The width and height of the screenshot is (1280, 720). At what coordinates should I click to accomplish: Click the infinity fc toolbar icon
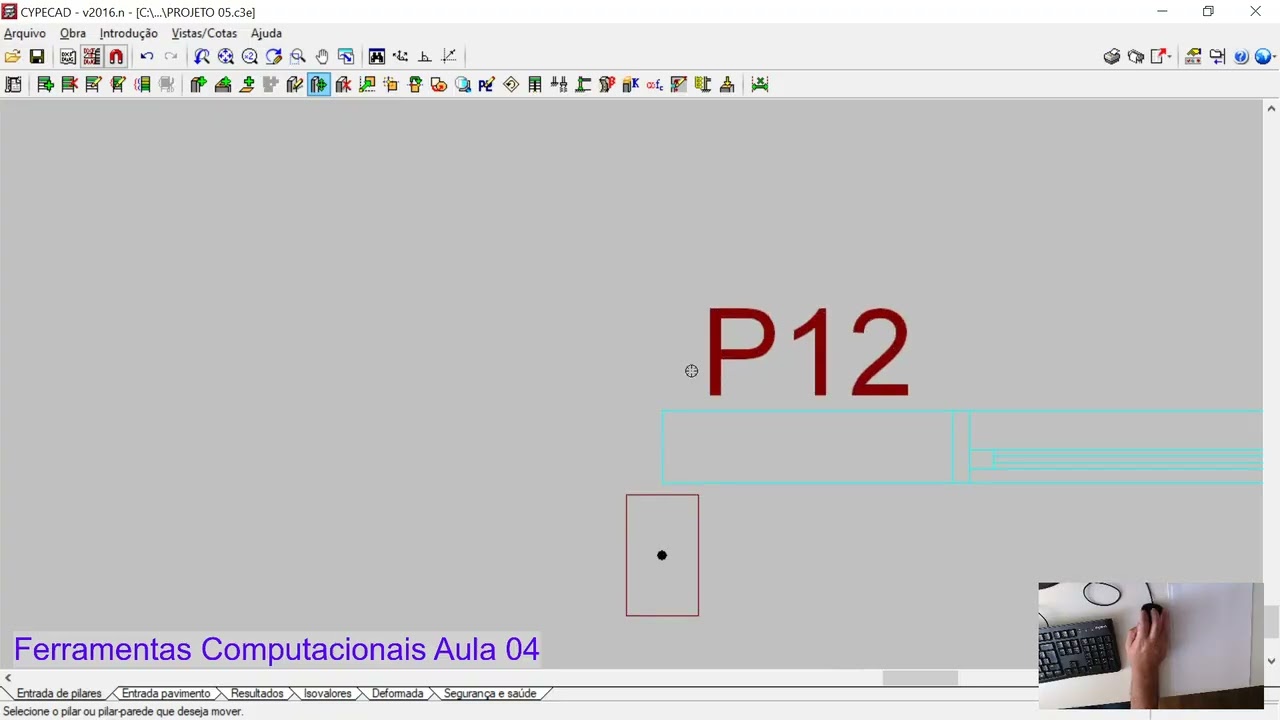[655, 85]
